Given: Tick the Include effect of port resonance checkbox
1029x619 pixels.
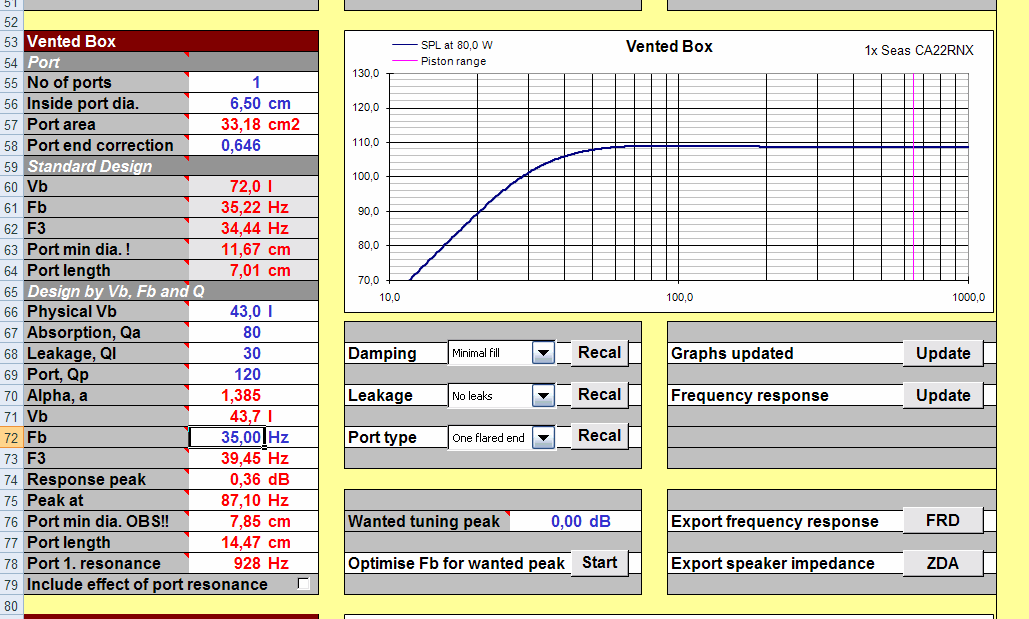Looking at the screenshot, I should (x=304, y=584).
